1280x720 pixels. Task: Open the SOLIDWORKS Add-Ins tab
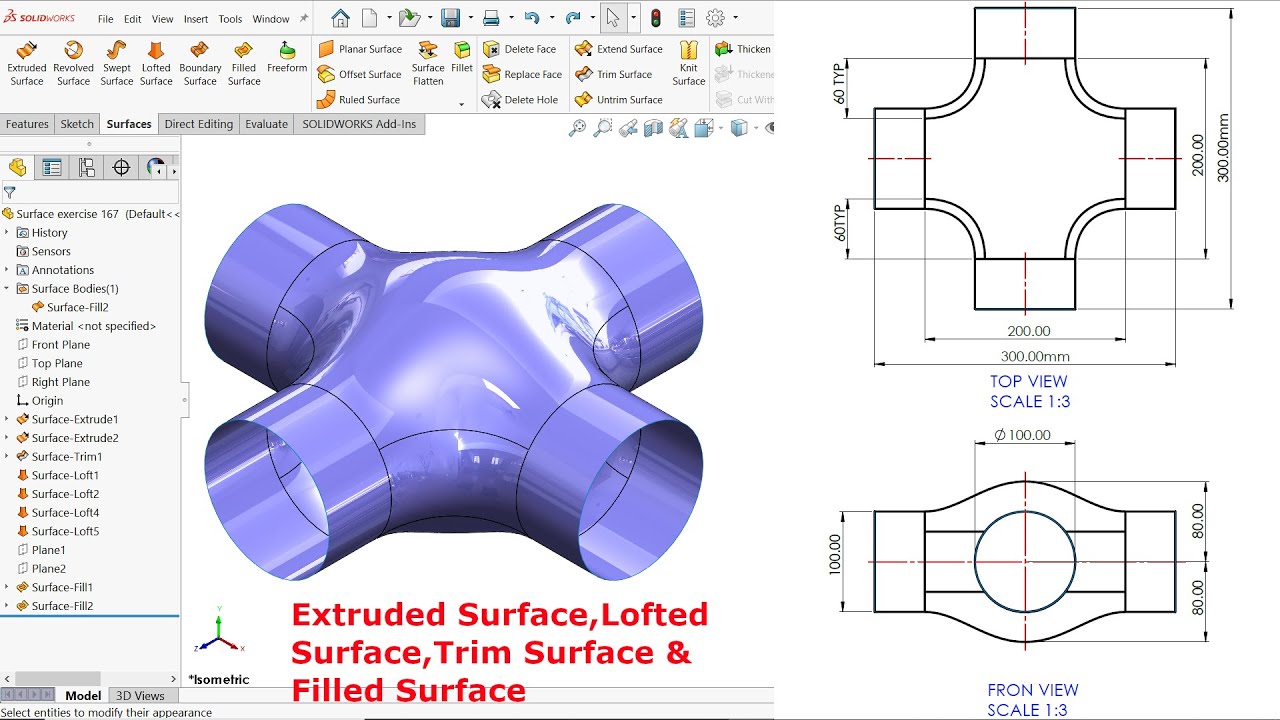[x=359, y=124]
